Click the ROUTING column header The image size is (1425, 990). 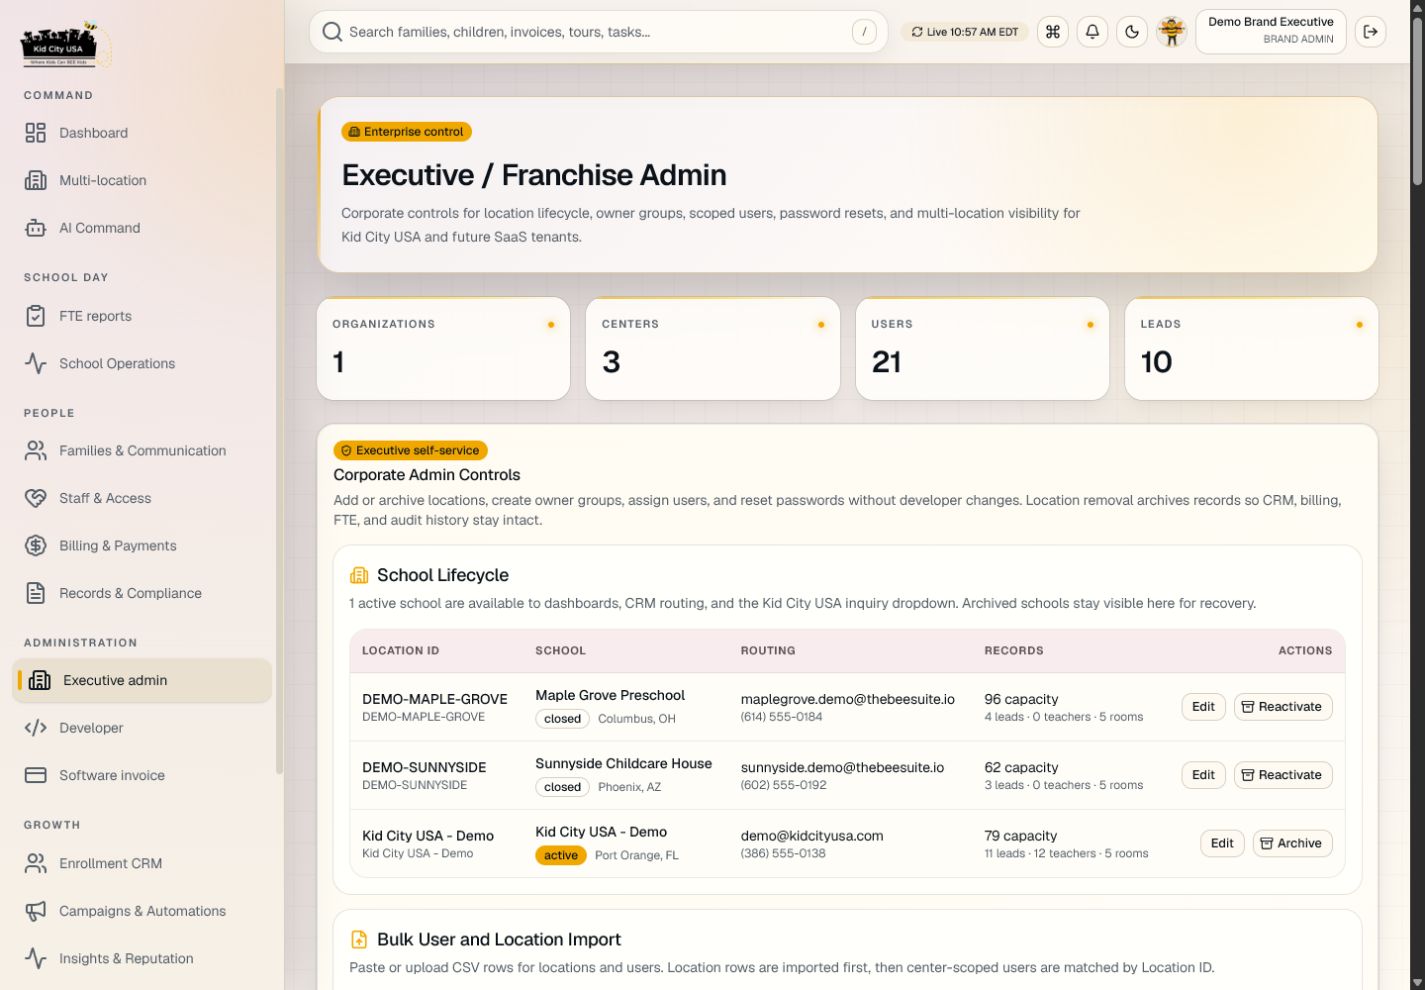(768, 650)
